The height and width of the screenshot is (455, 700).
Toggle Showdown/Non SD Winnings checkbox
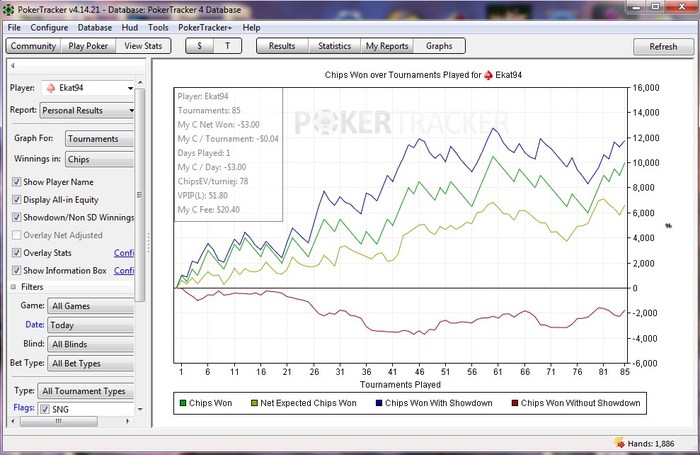click(x=17, y=217)
